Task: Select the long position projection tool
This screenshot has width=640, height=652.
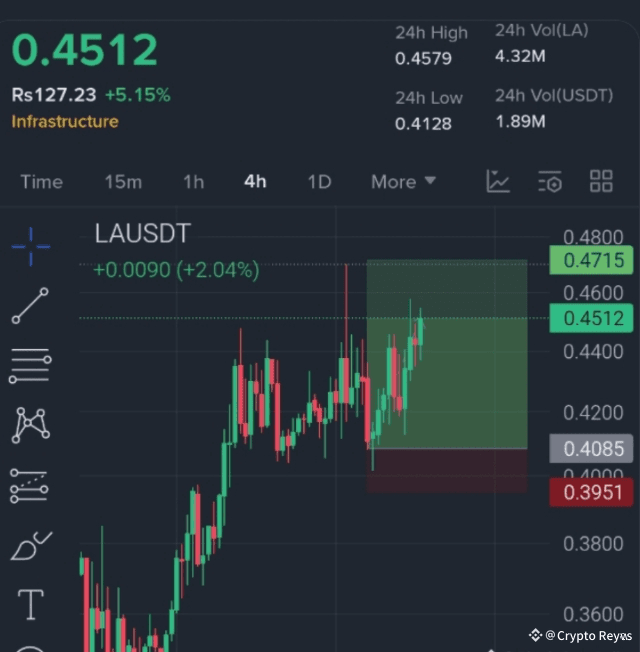Action: click(x=29, y=486)
